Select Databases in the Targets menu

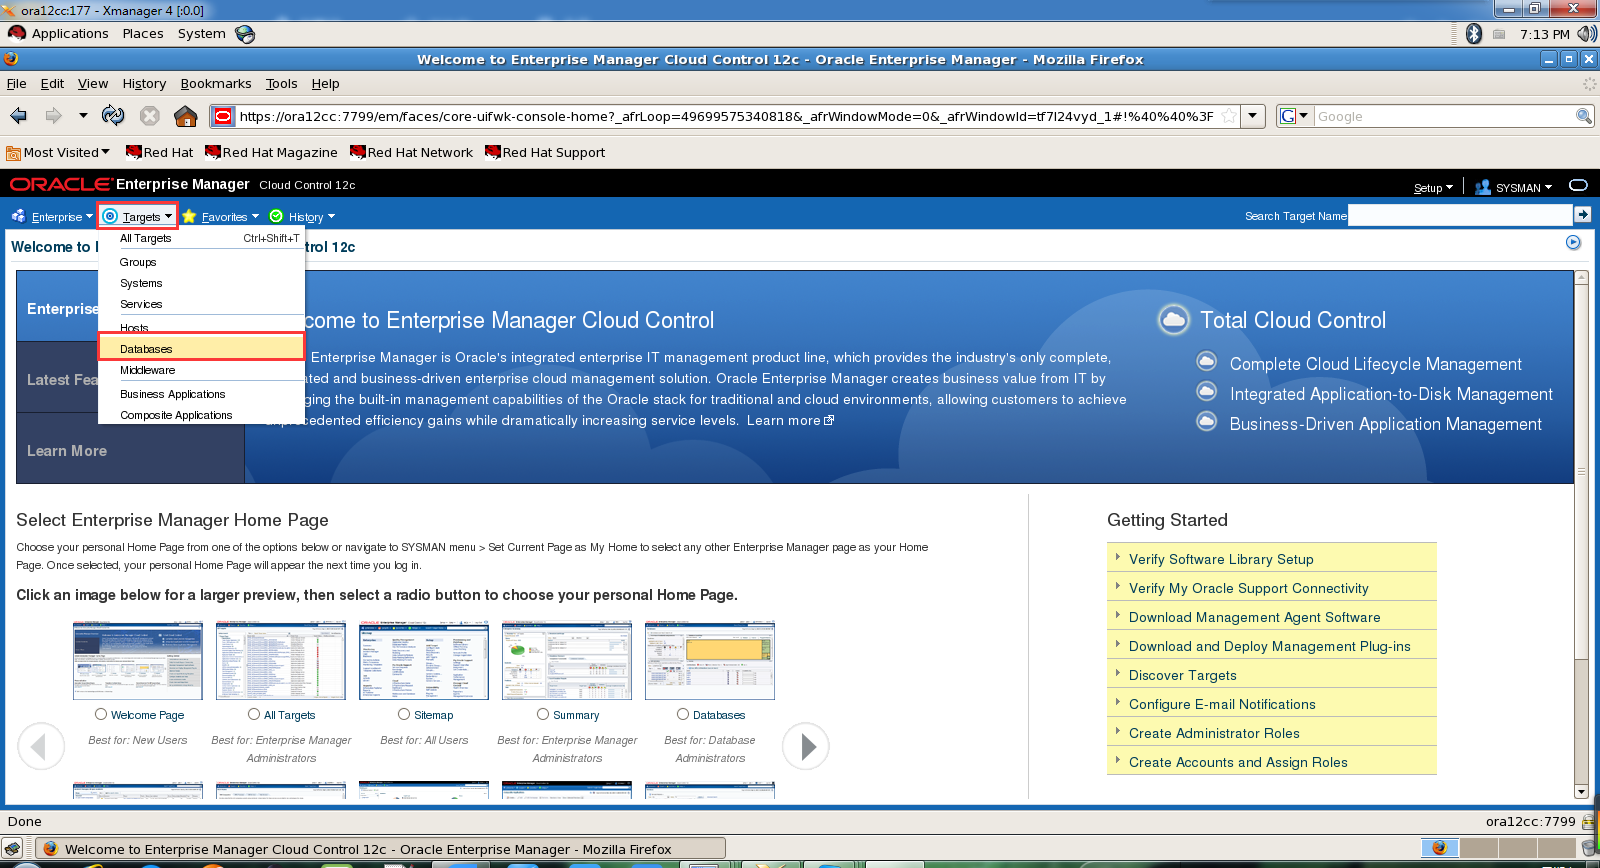tap(201, 348)
